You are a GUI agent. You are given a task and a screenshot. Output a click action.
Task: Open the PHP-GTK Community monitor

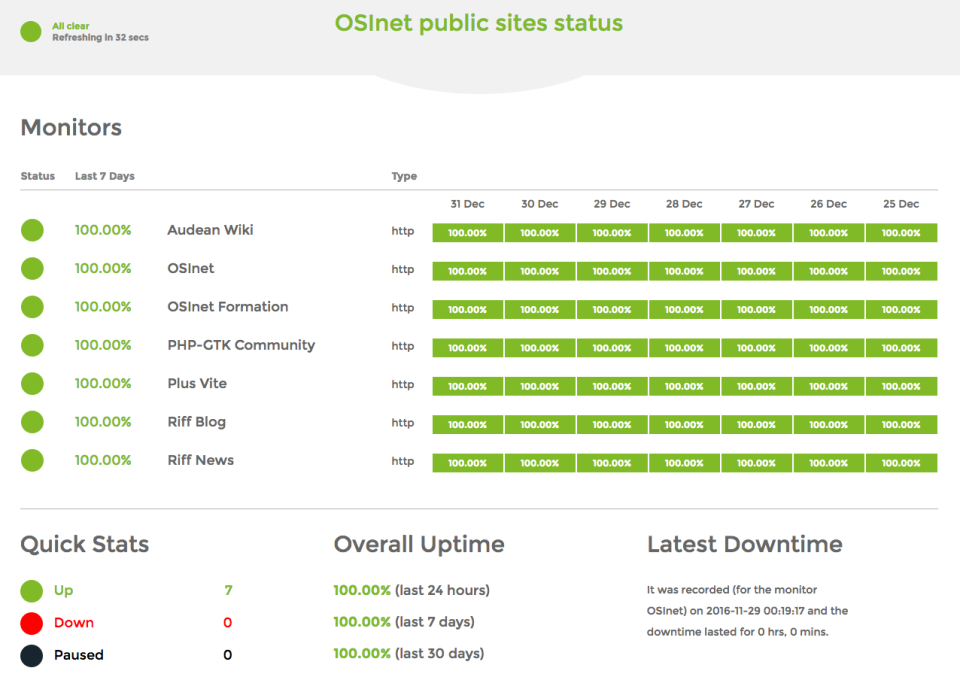click(x=241, y=345)
